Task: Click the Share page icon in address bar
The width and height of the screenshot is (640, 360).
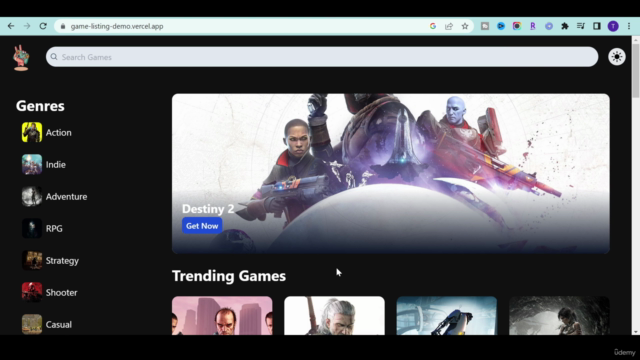Action: [x=449, y=26]
